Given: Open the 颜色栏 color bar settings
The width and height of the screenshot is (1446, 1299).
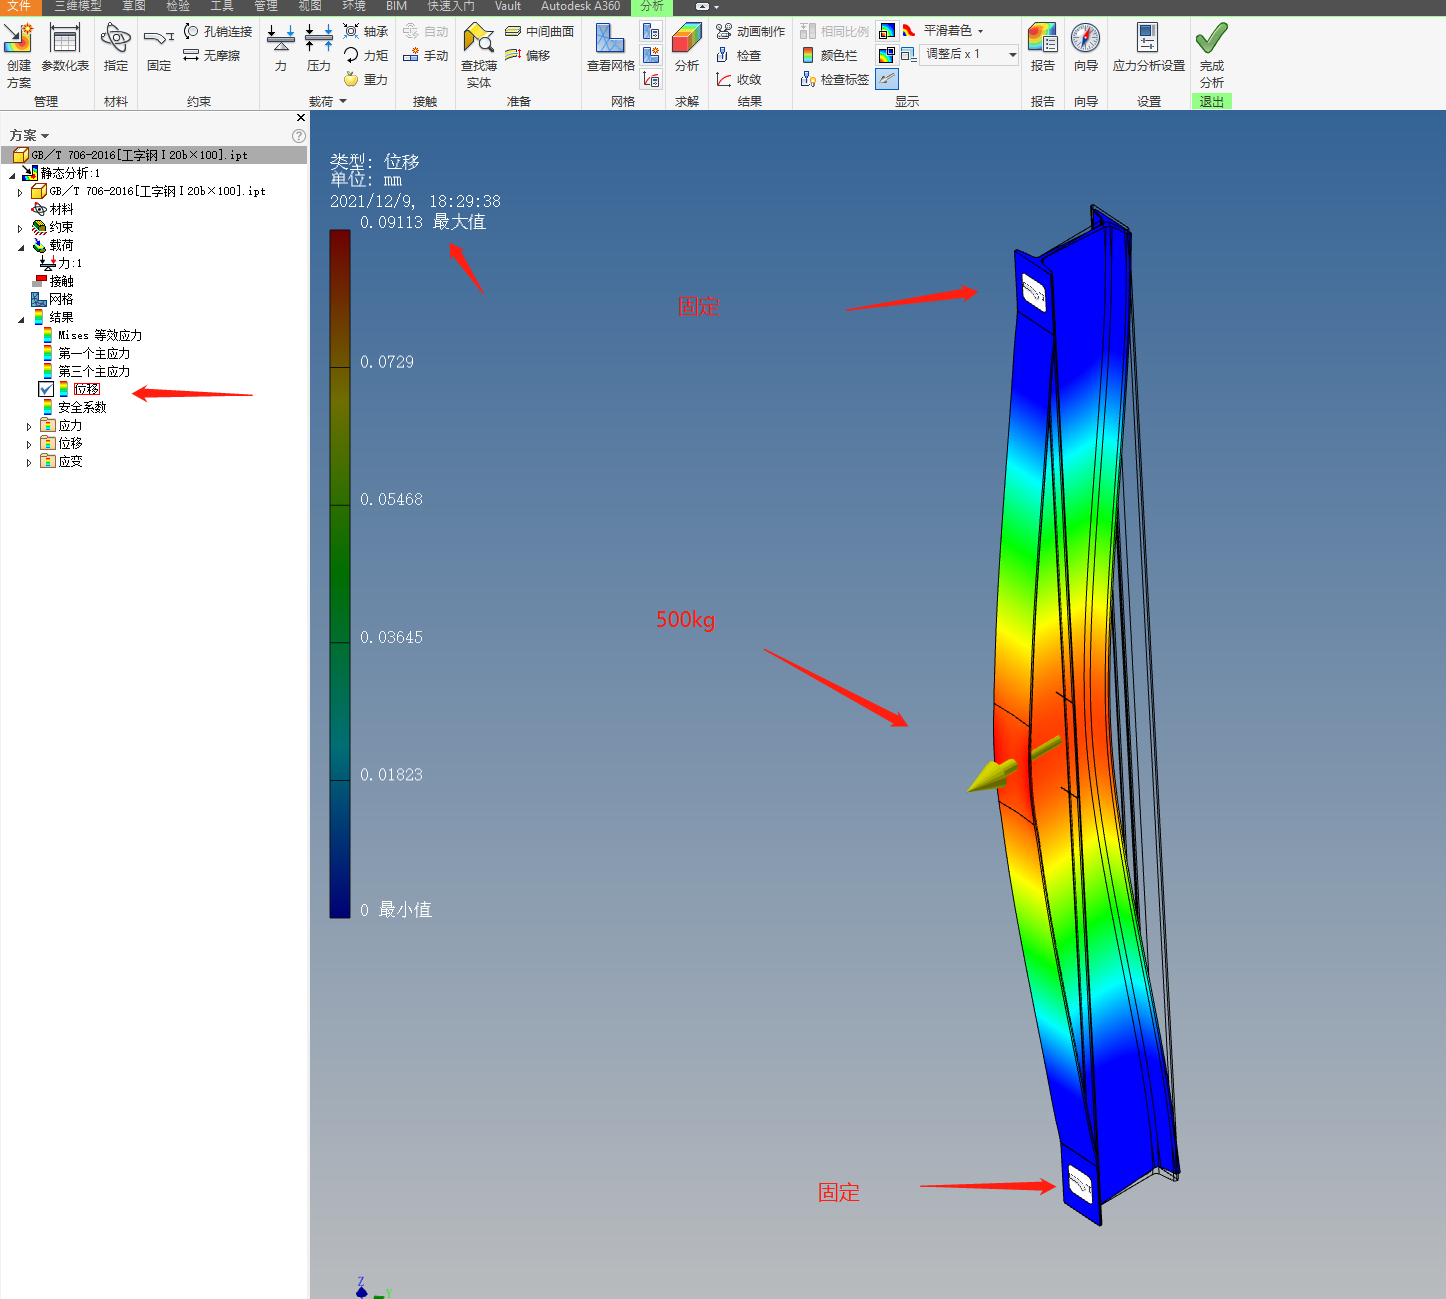Looking at the screenshot, I should [x=830, y=55].
